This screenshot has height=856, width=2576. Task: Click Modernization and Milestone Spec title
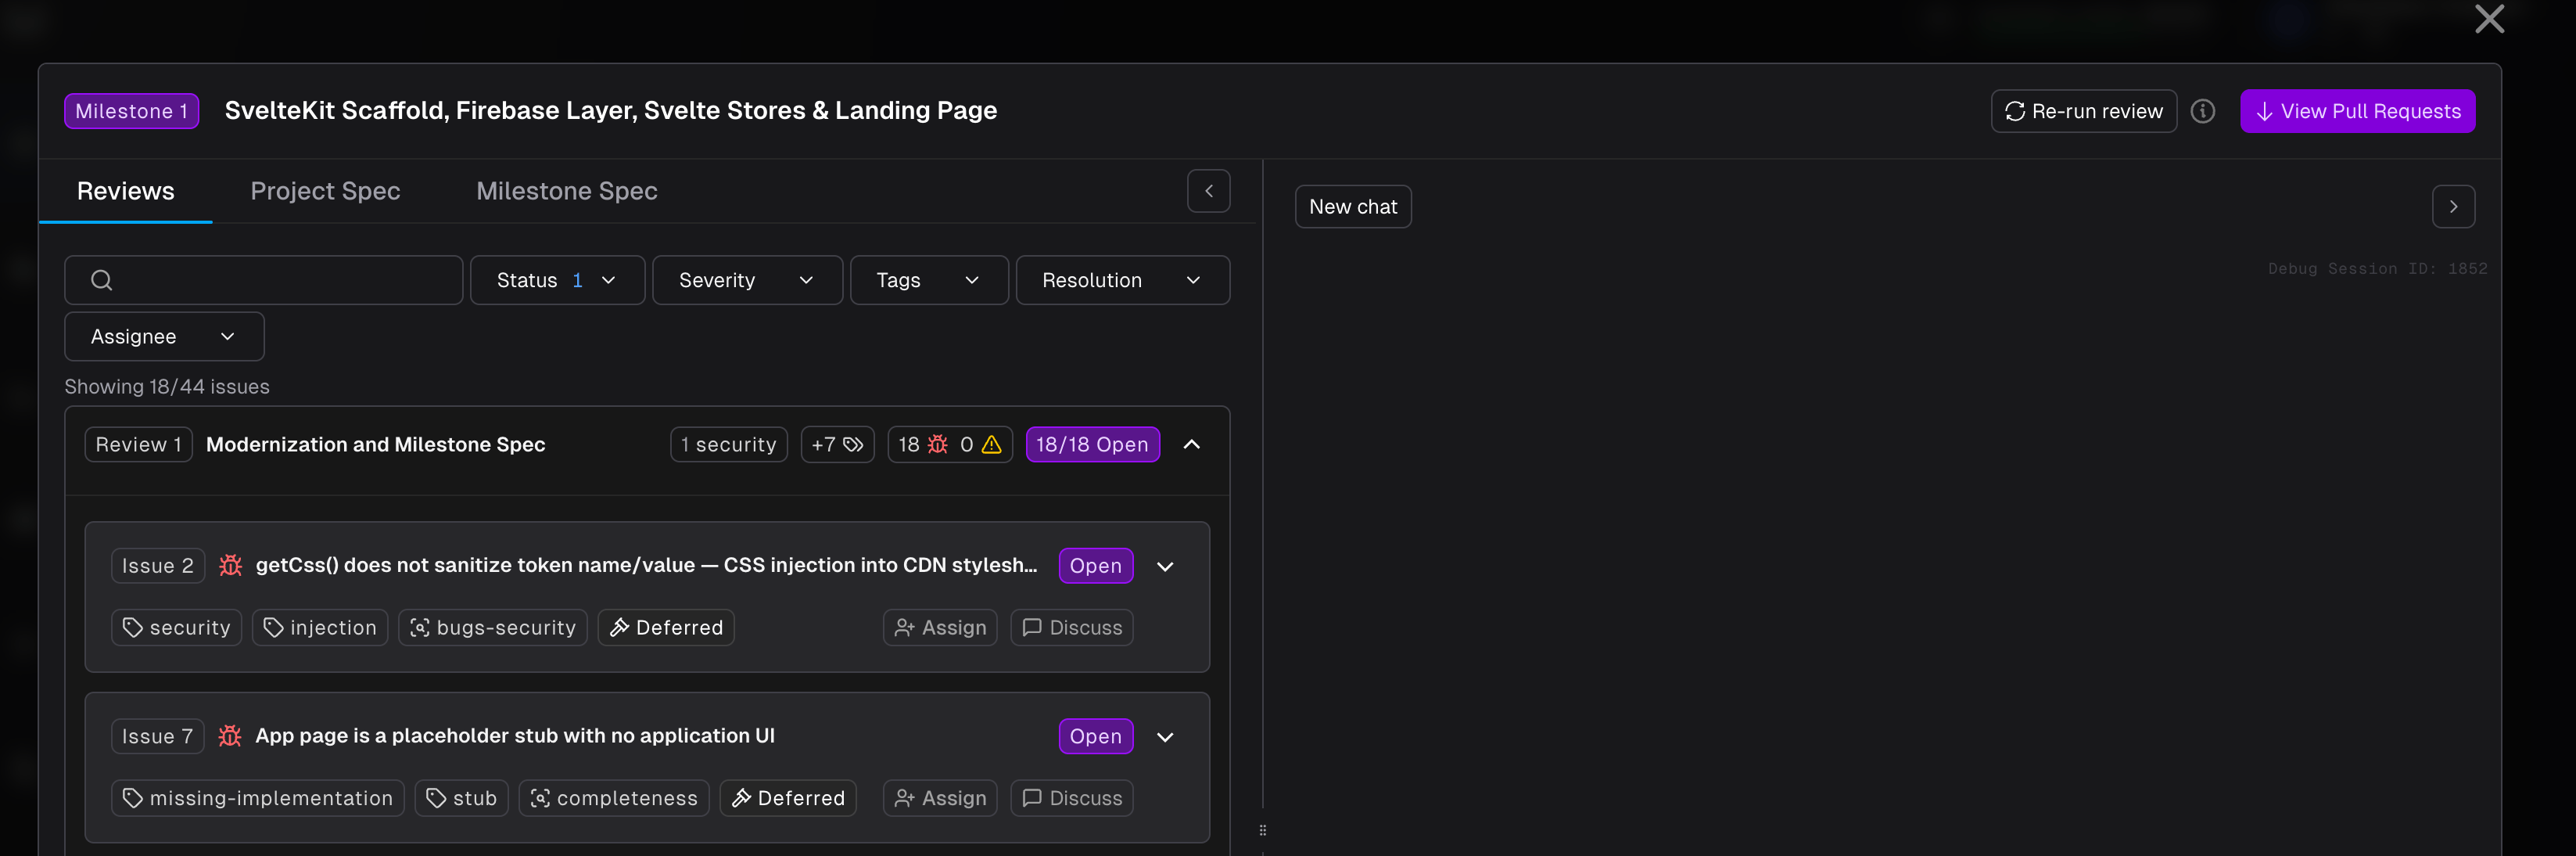375,445
